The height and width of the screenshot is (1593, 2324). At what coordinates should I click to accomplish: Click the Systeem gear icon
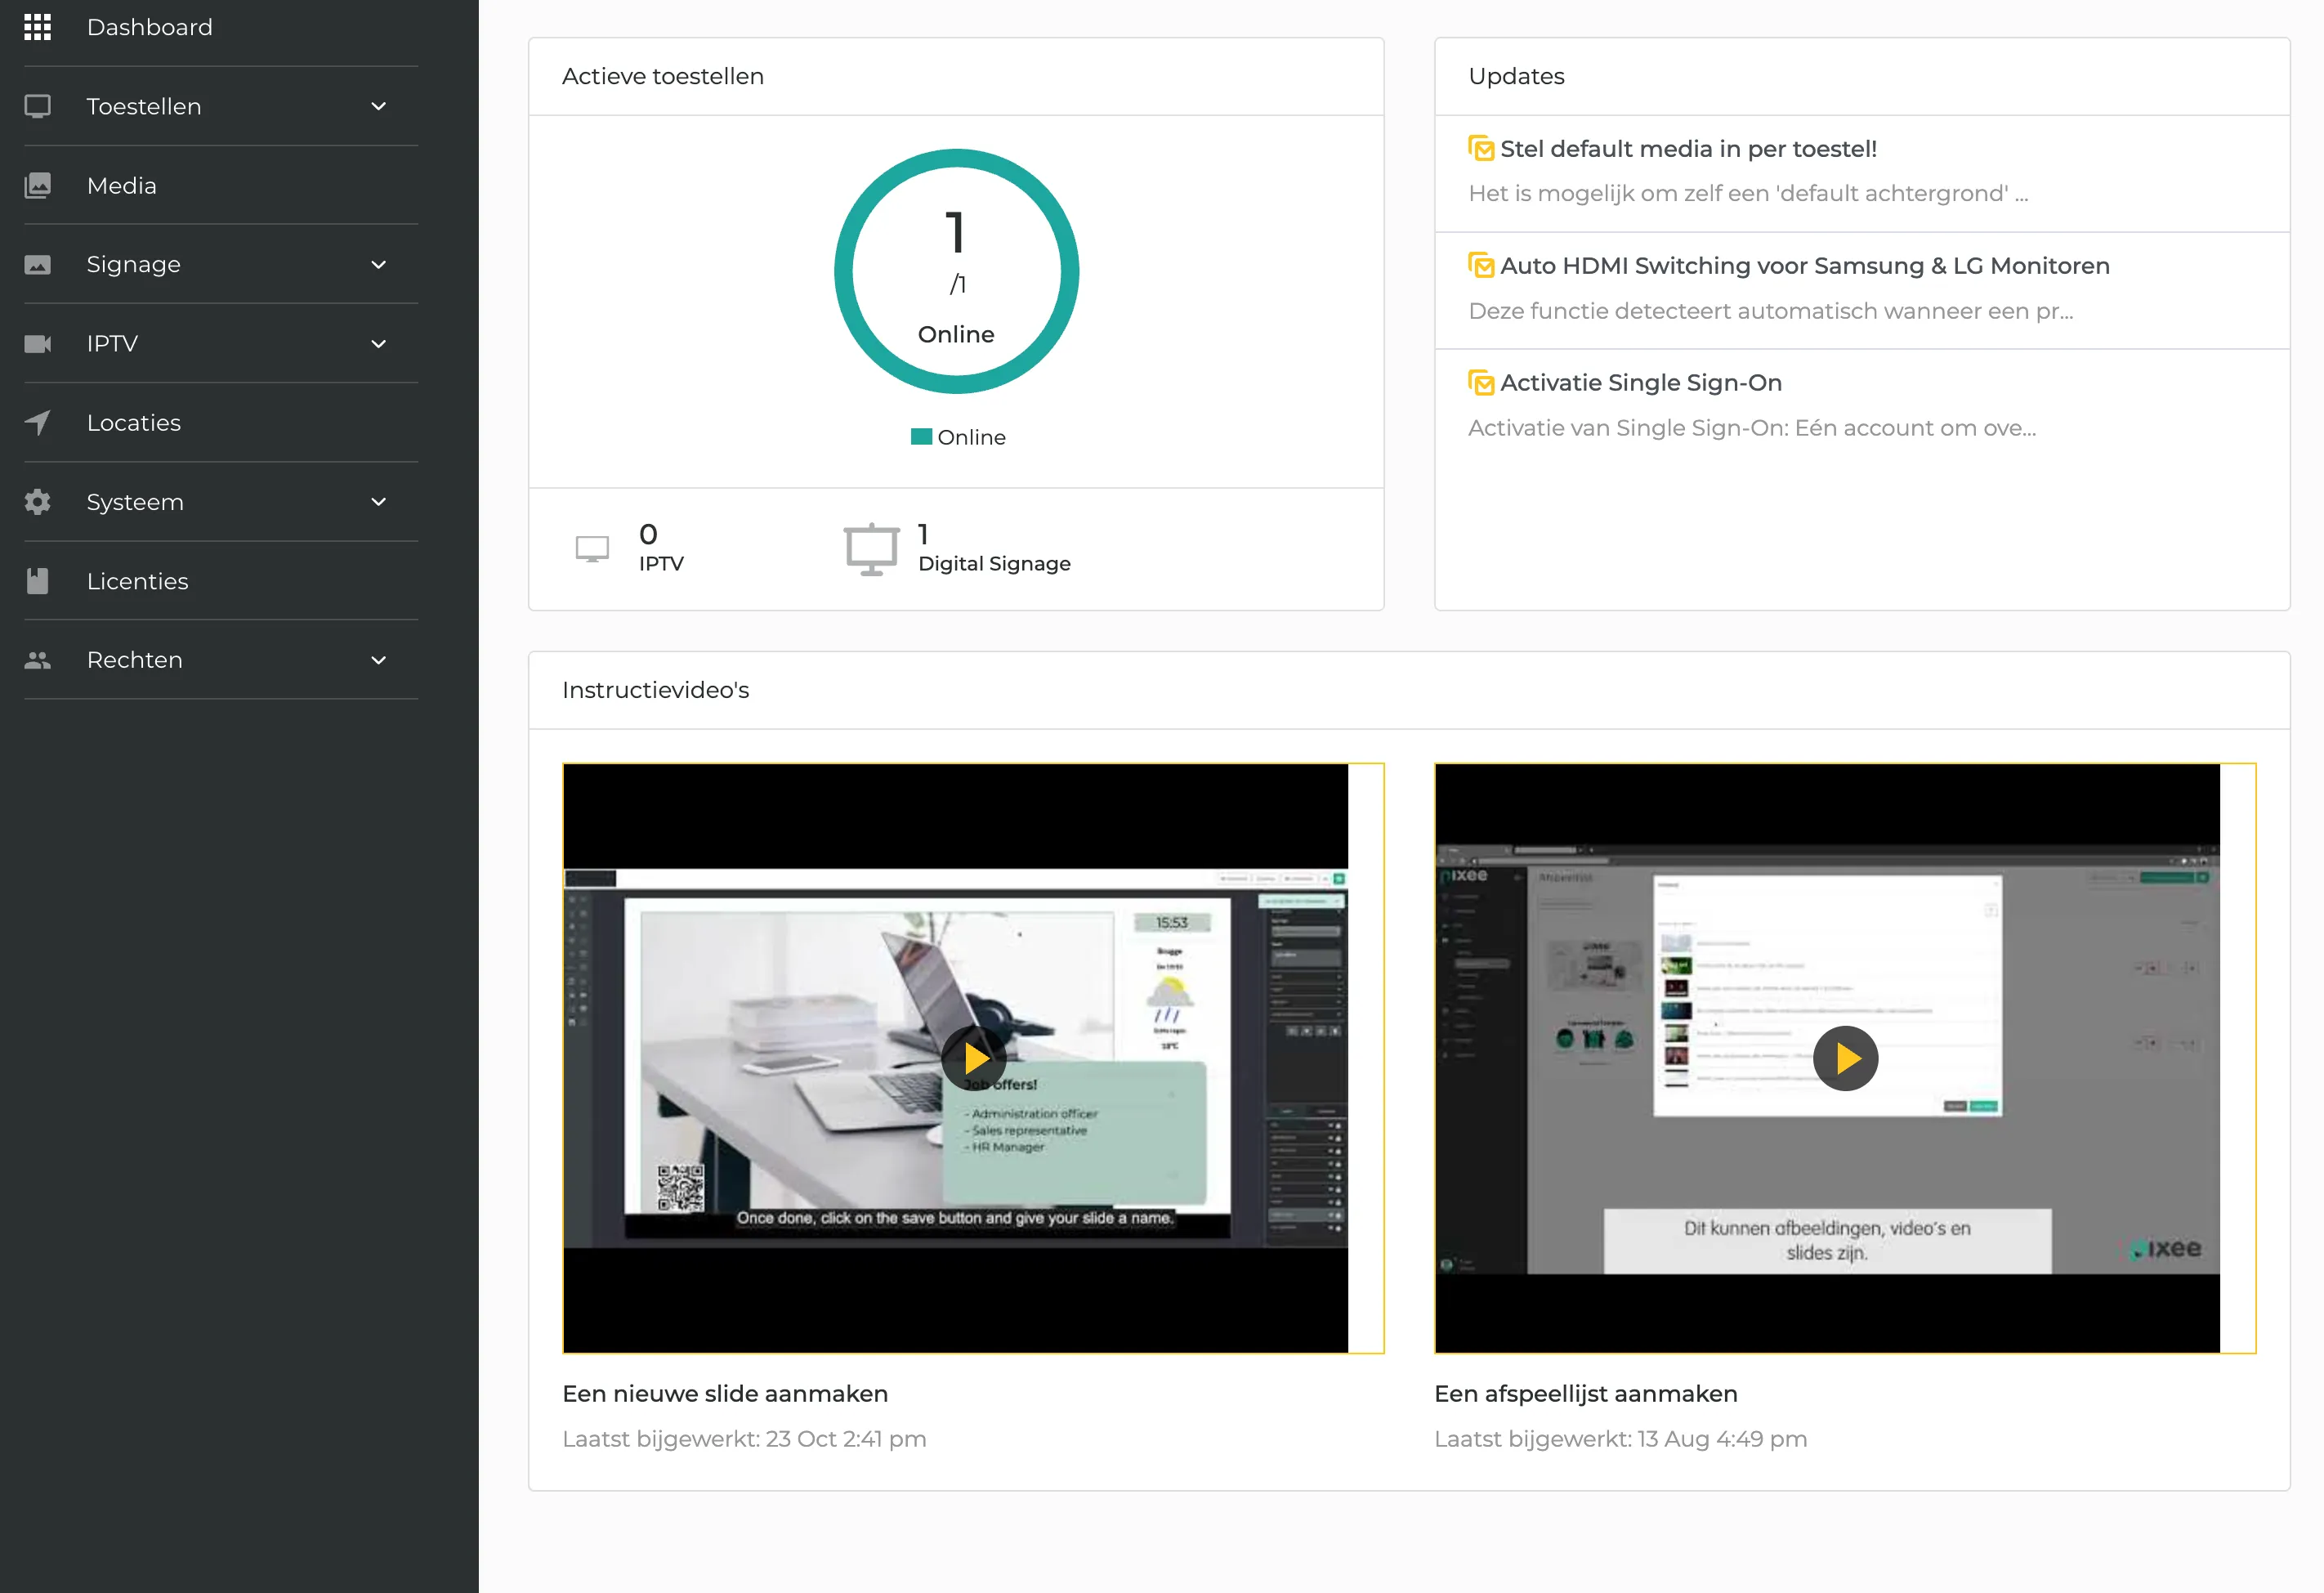(x=37, y=501)
